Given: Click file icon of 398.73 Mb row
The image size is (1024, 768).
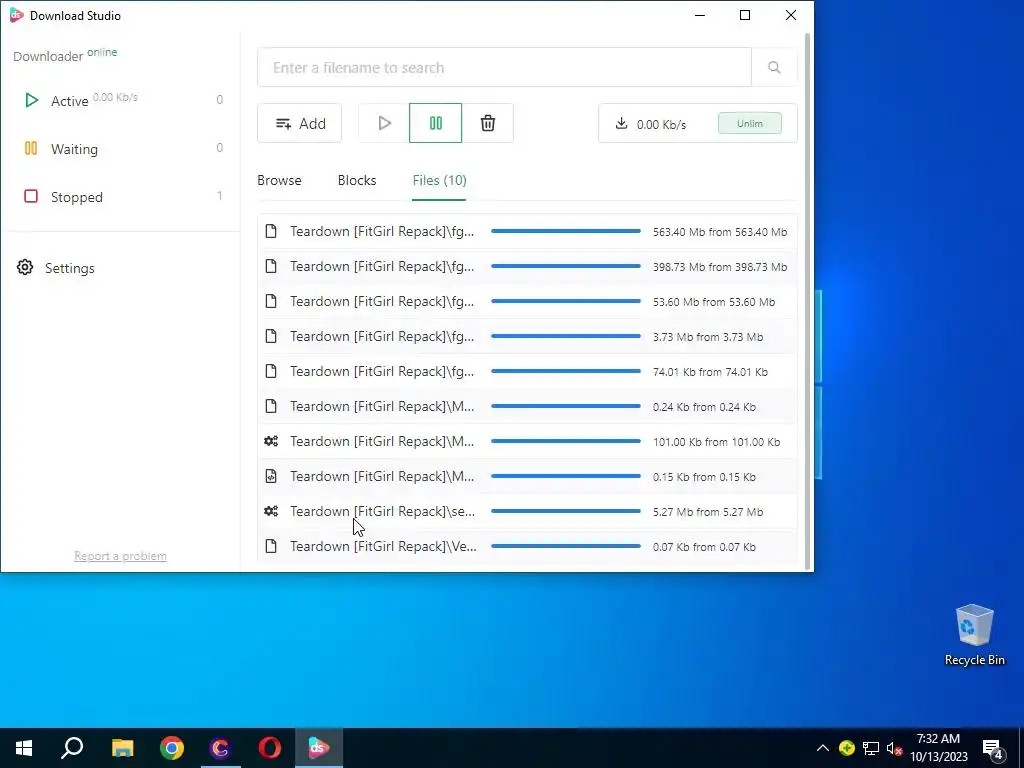Looking at the screenshot, I should (x=271, y=266).
